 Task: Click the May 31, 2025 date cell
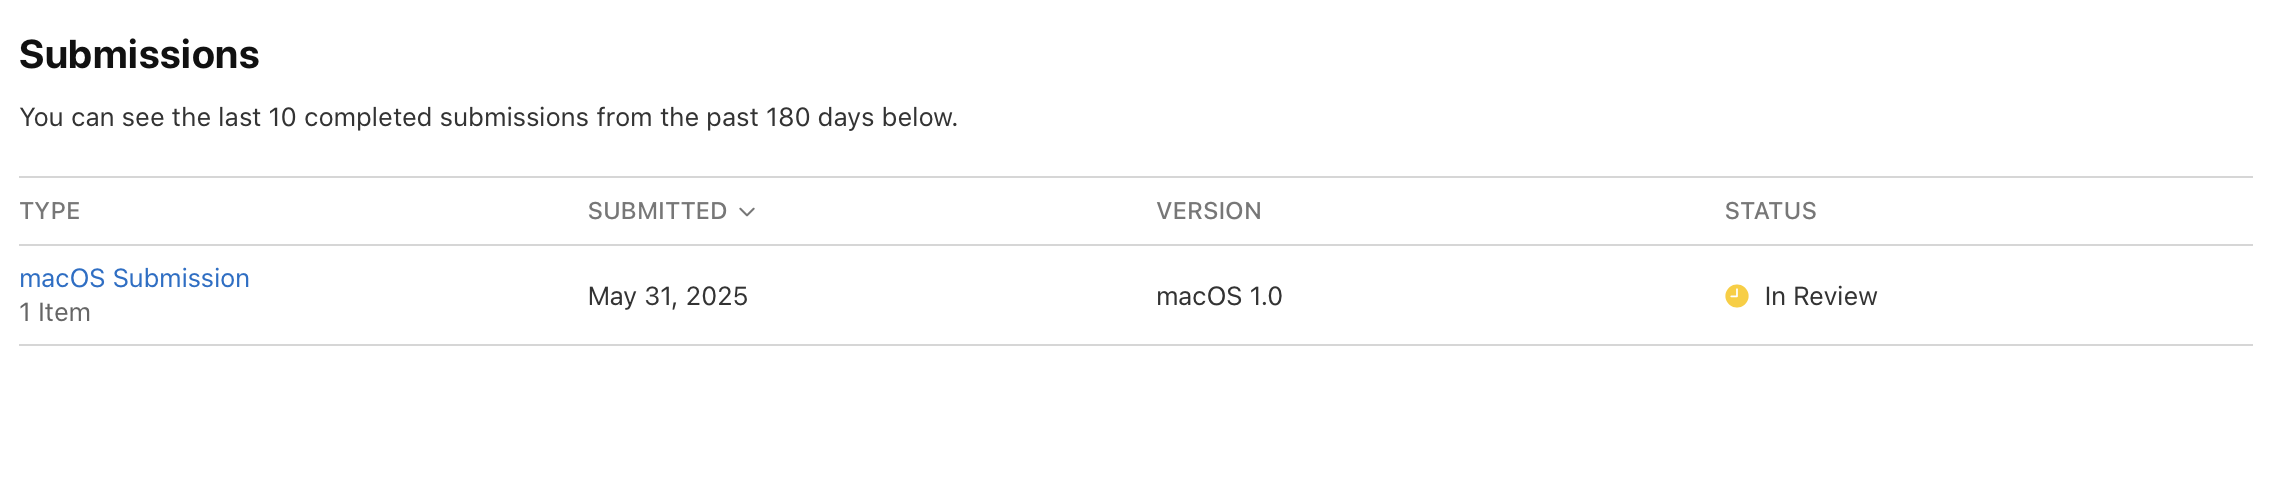point(668,296)
